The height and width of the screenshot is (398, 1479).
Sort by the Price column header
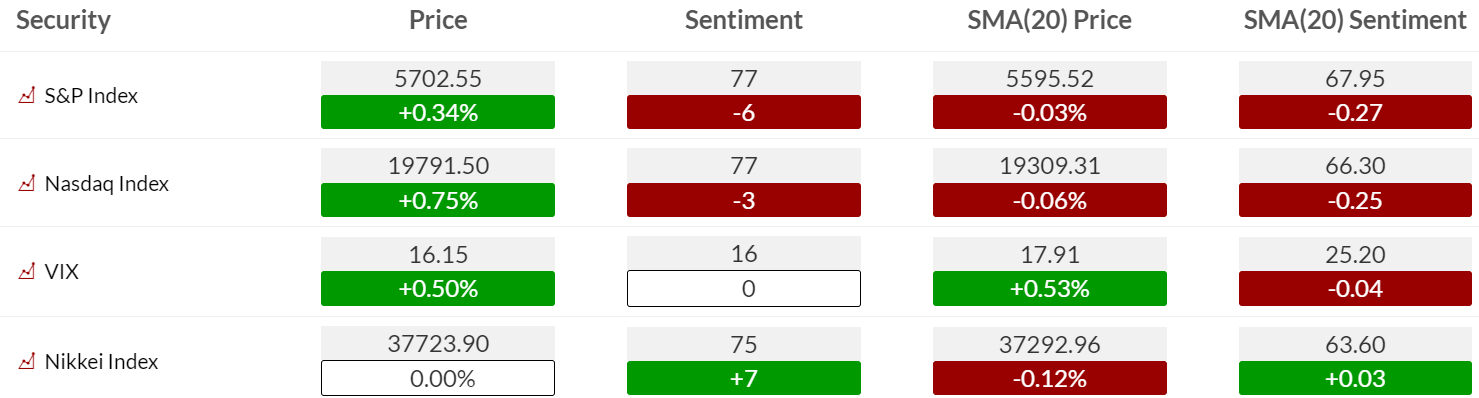tap(438, 20)
